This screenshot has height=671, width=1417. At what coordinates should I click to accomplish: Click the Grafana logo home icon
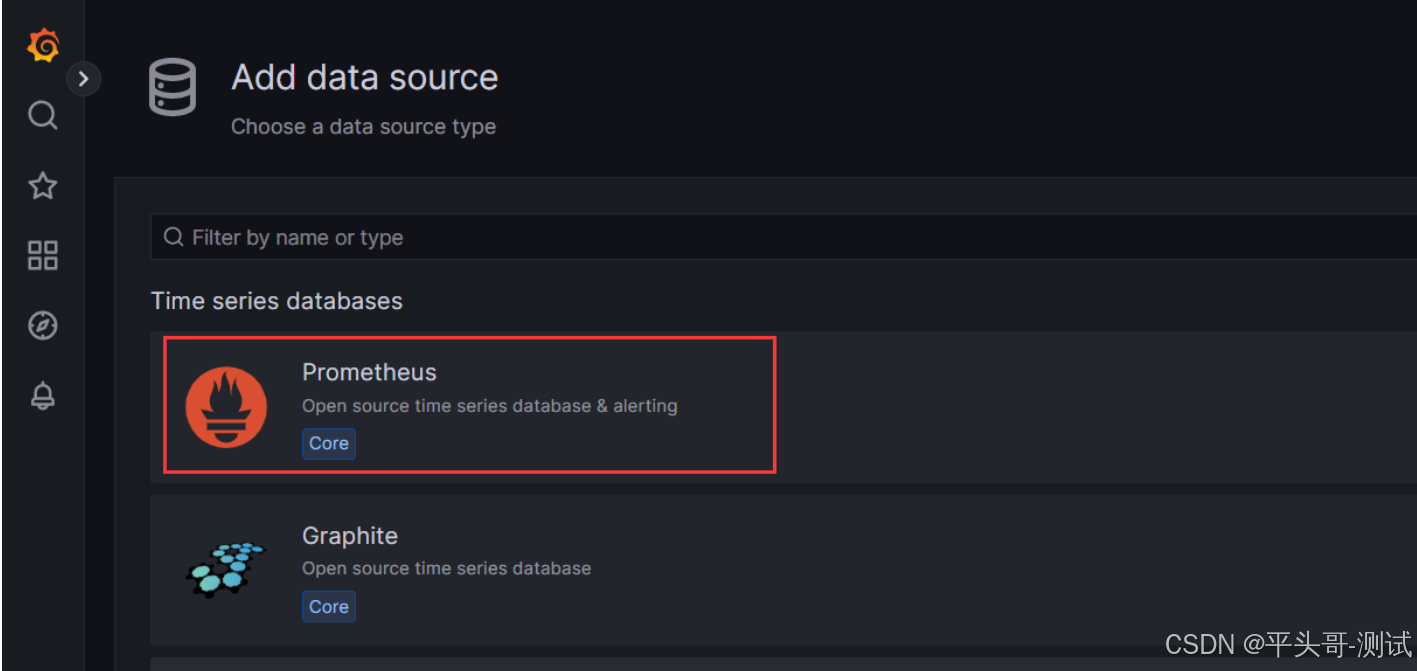[x=43, y=45]
